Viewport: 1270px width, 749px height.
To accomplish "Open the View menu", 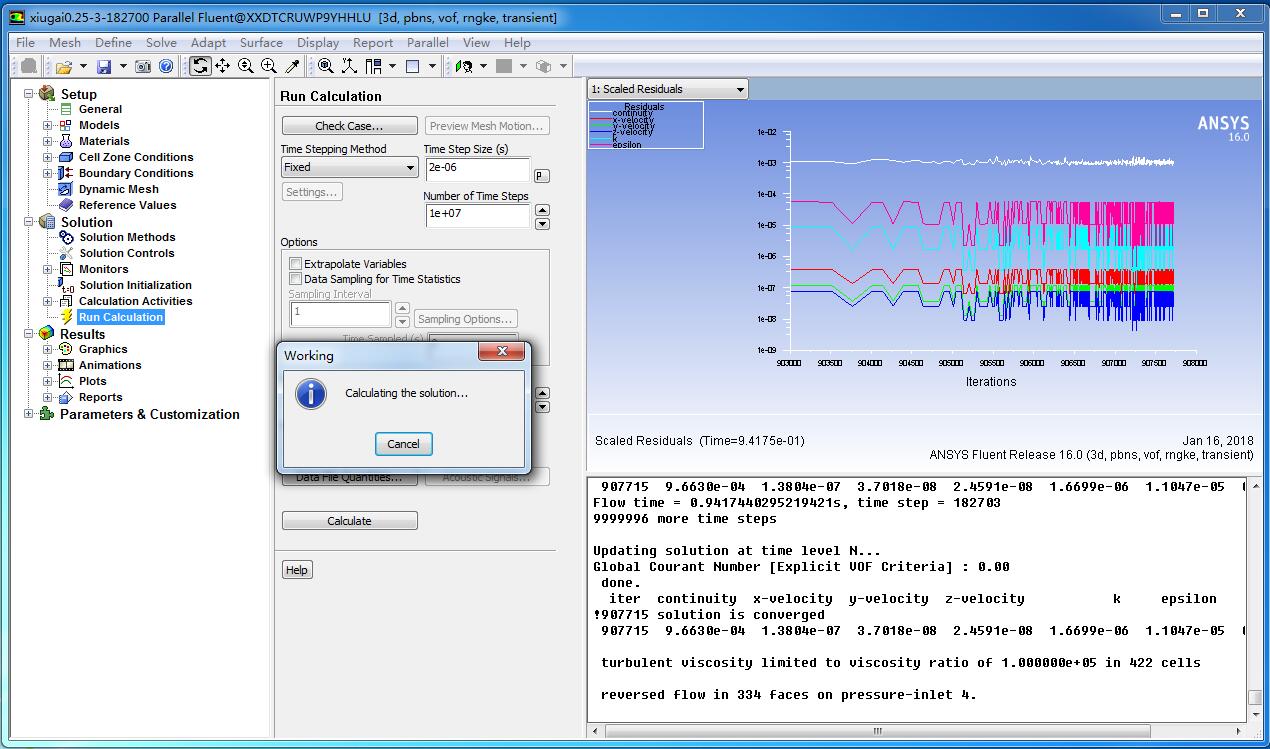I will click(477, 43).
